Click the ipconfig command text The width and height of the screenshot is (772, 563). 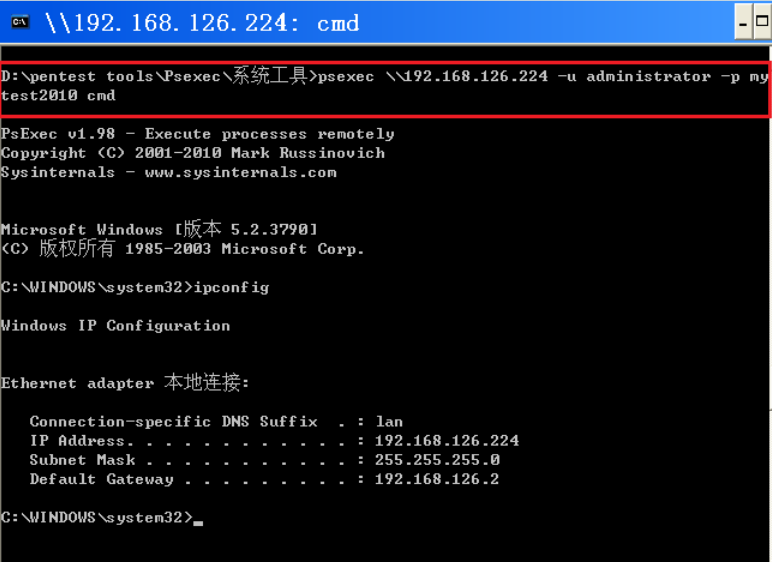231,287
